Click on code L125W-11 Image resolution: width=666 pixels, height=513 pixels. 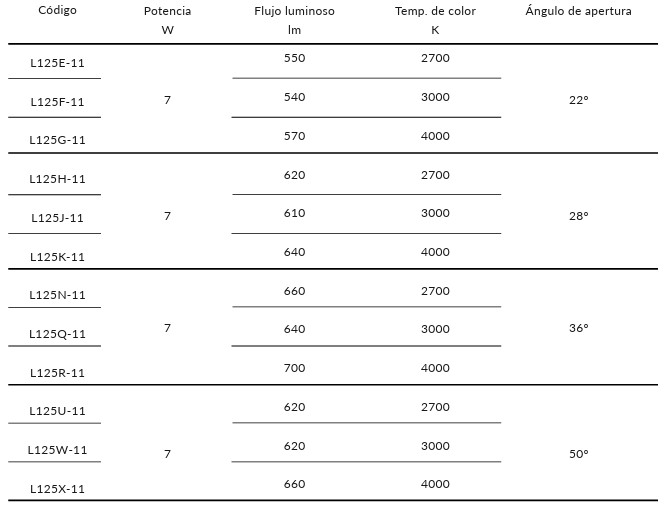58,450
